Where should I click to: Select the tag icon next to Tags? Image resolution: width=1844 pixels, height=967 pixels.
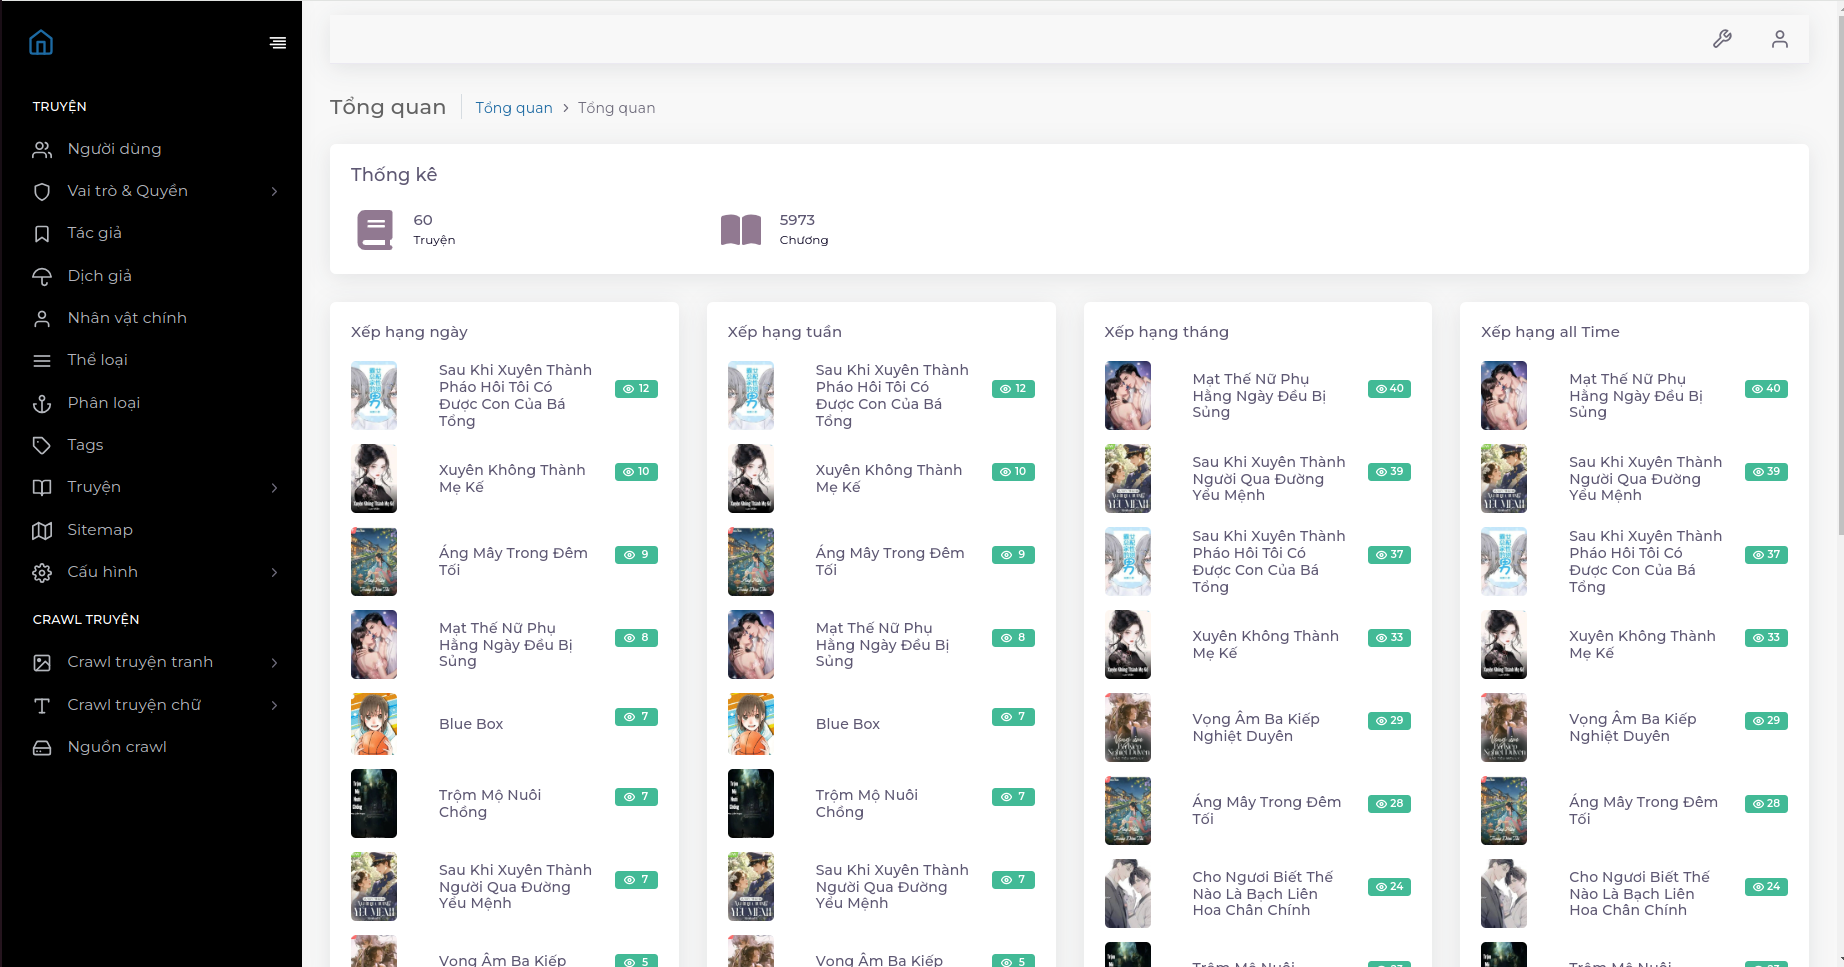pyautogui.click(x=42, y=445)
